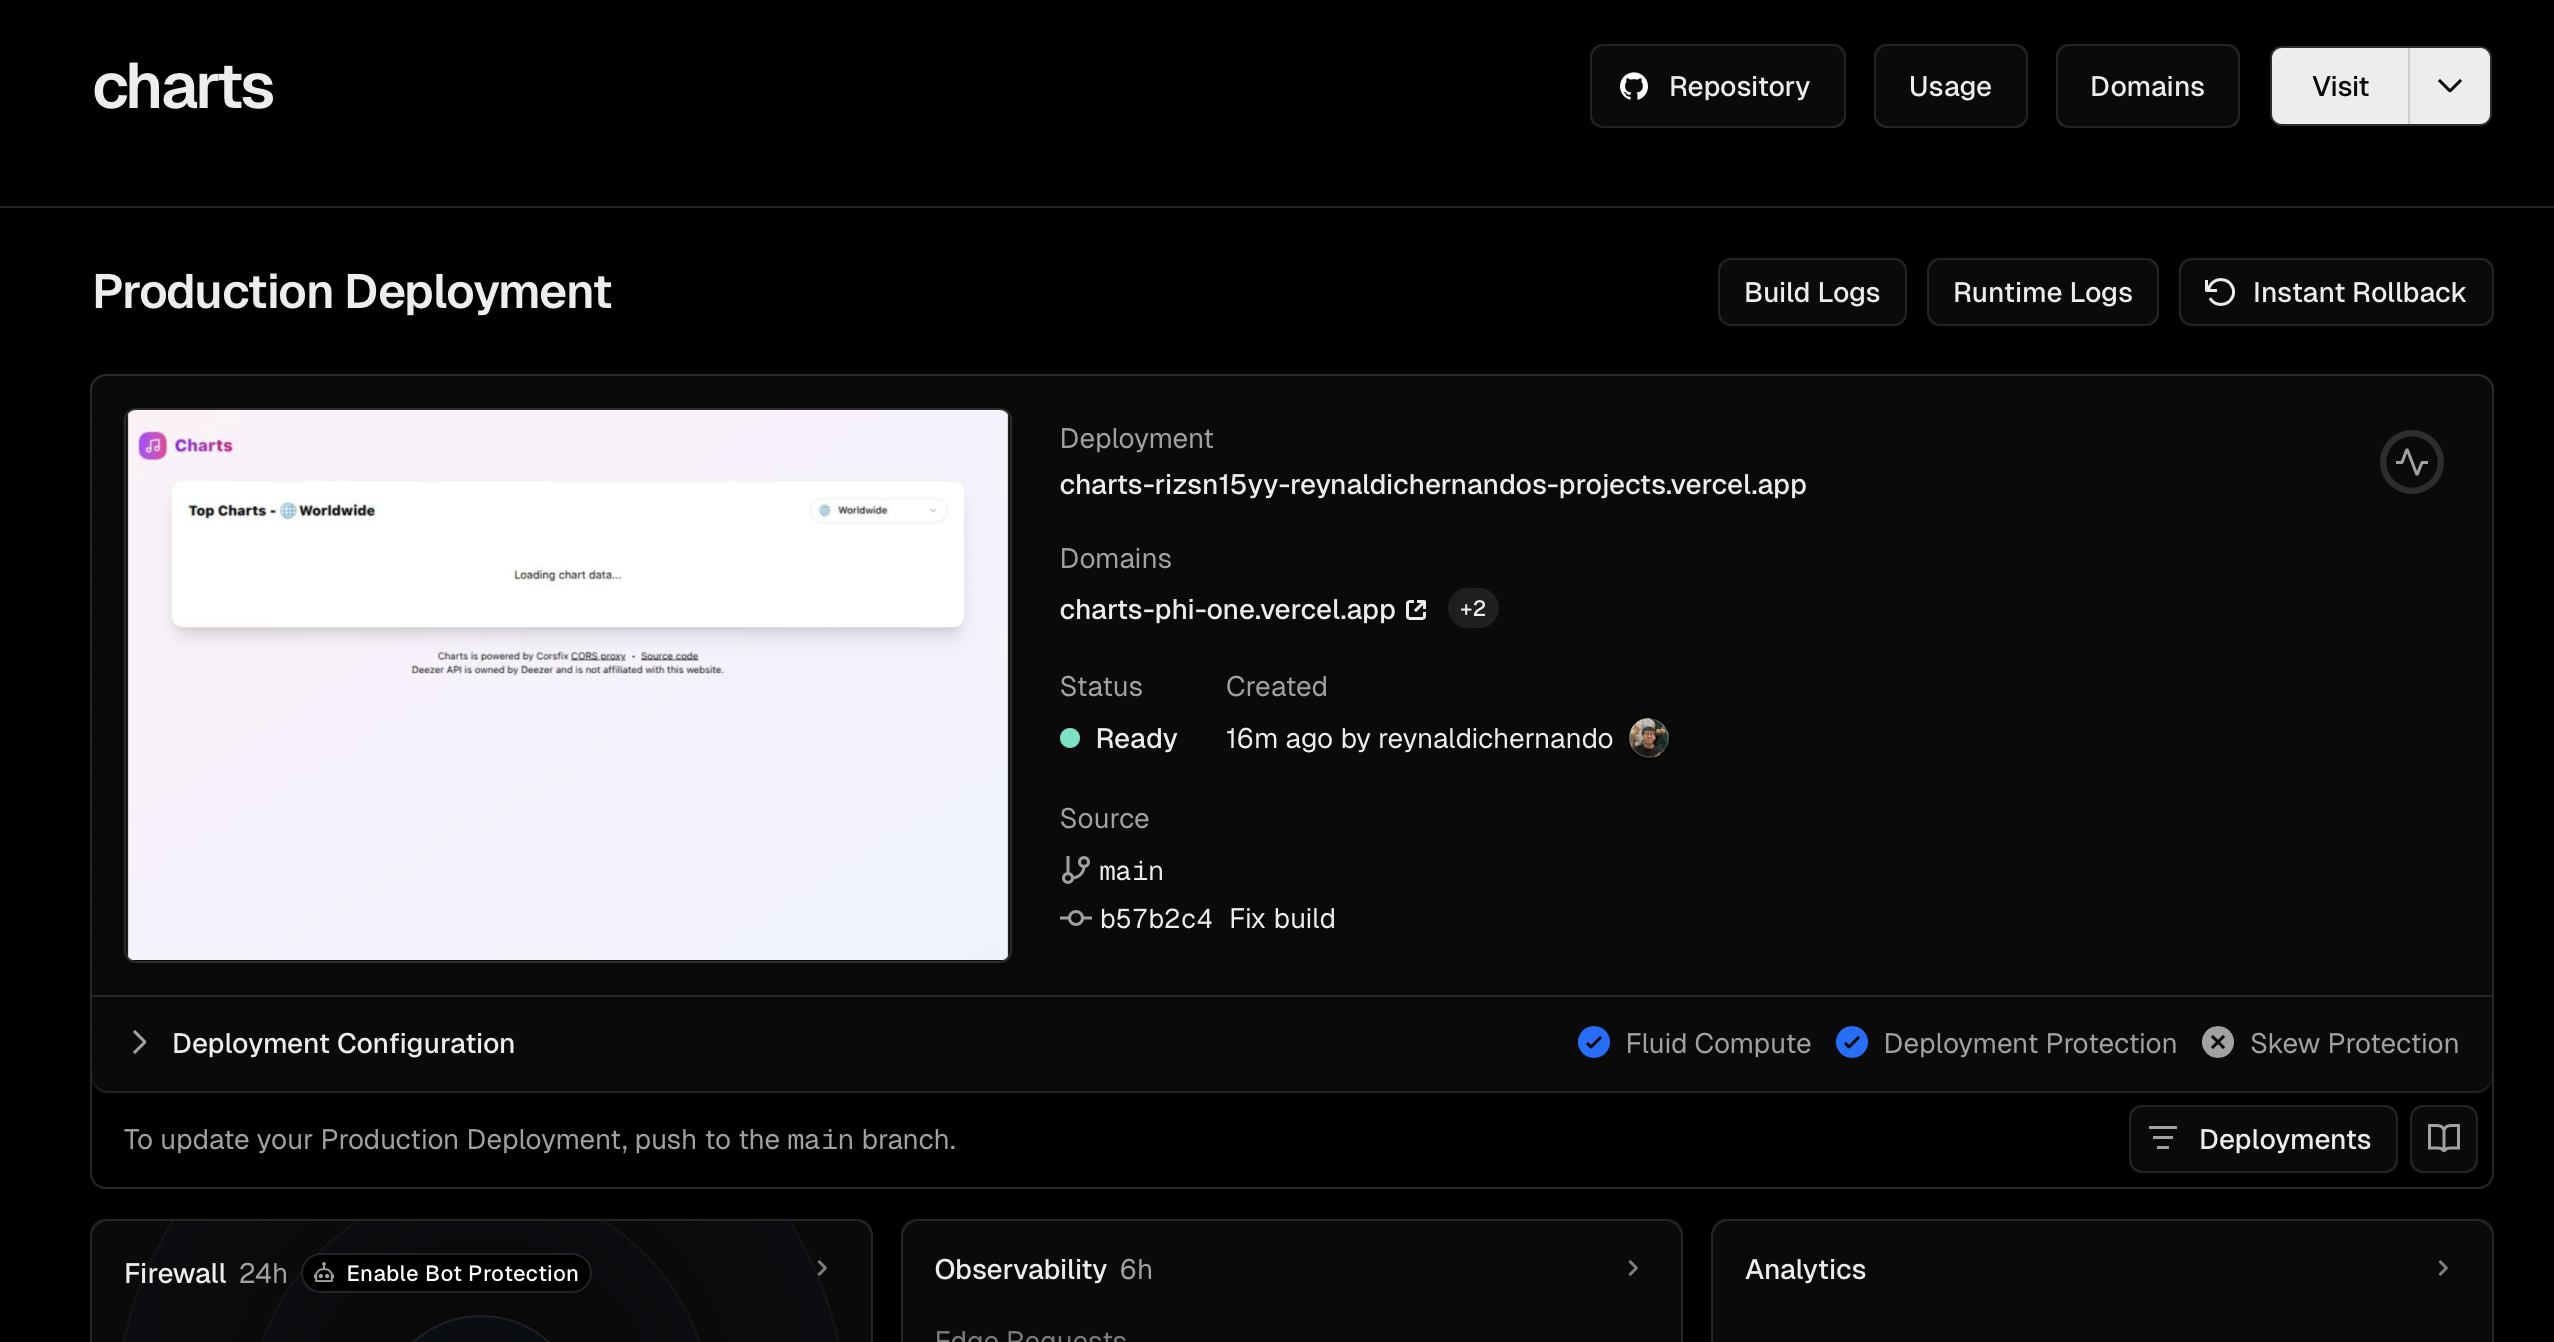This screenshot has width=2554, height=1342.
Task: Click Enable Bot Protection
Action: tap(446, 1273)
